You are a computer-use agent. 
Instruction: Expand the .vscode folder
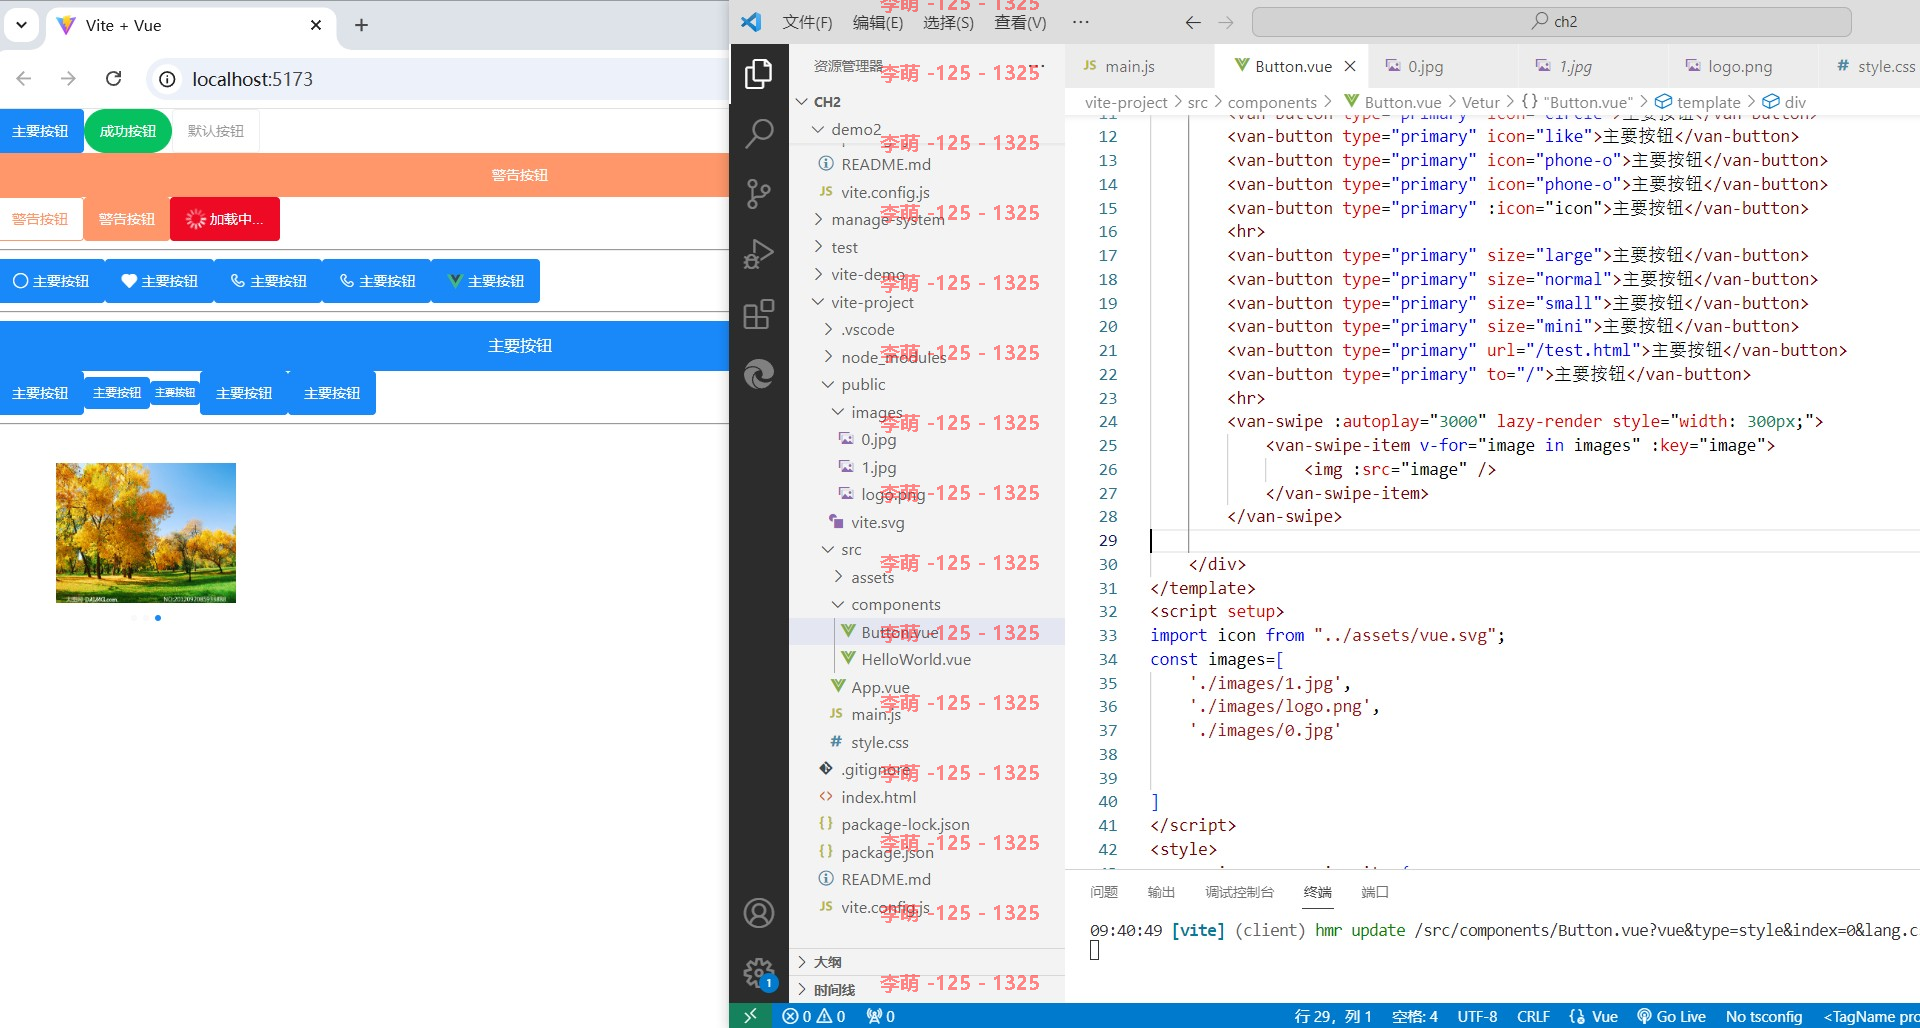pyautogui.click(x=828, y=329)
